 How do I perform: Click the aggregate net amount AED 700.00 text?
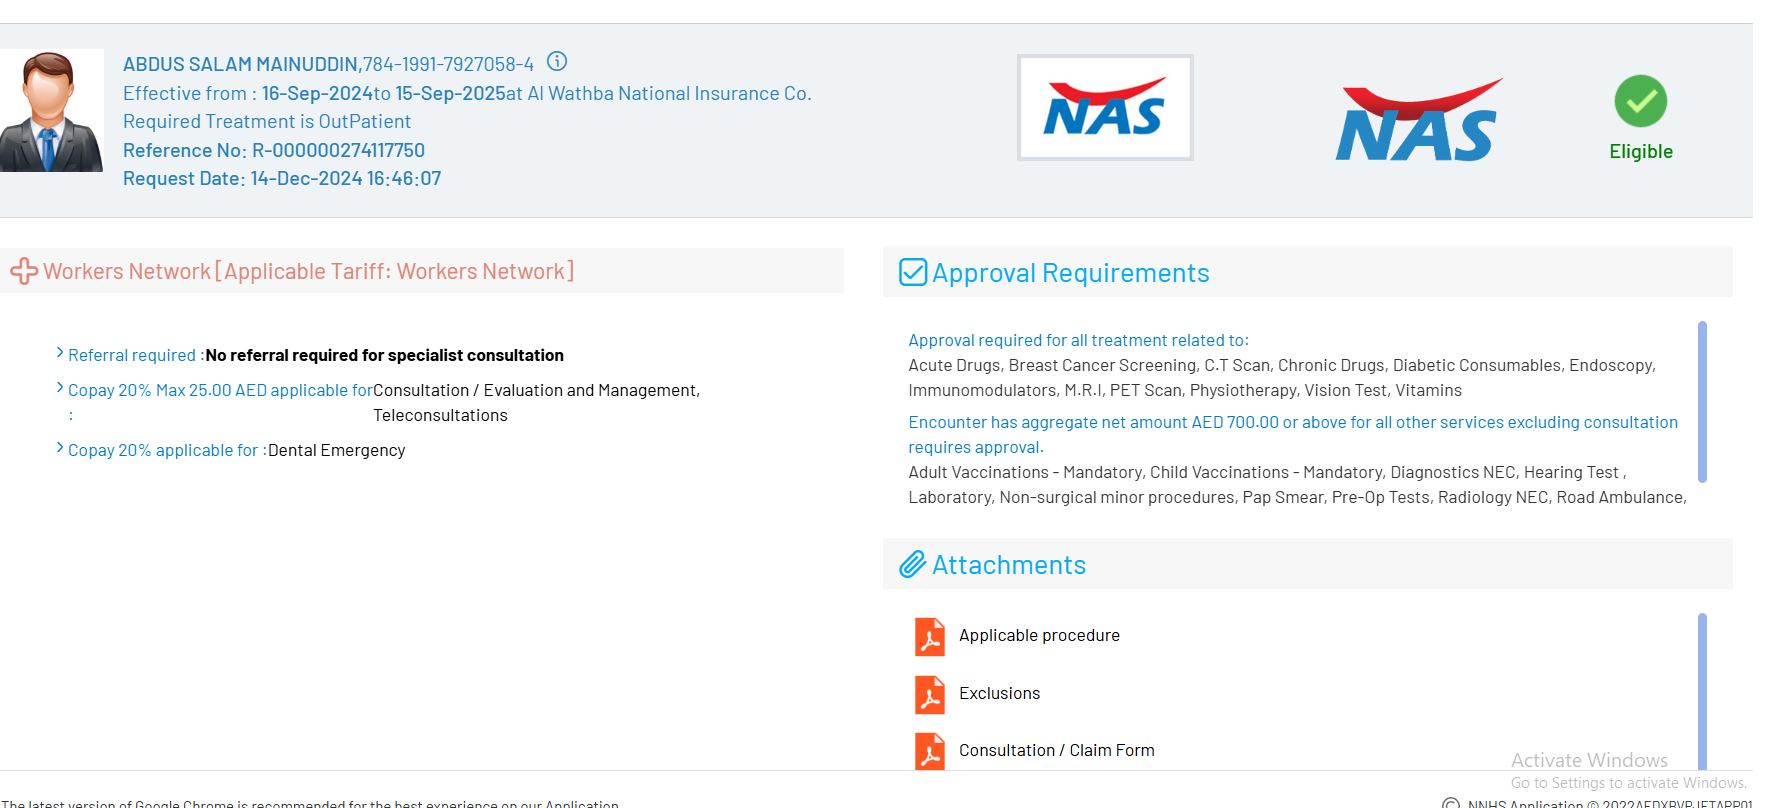[x=1293, y=434]
